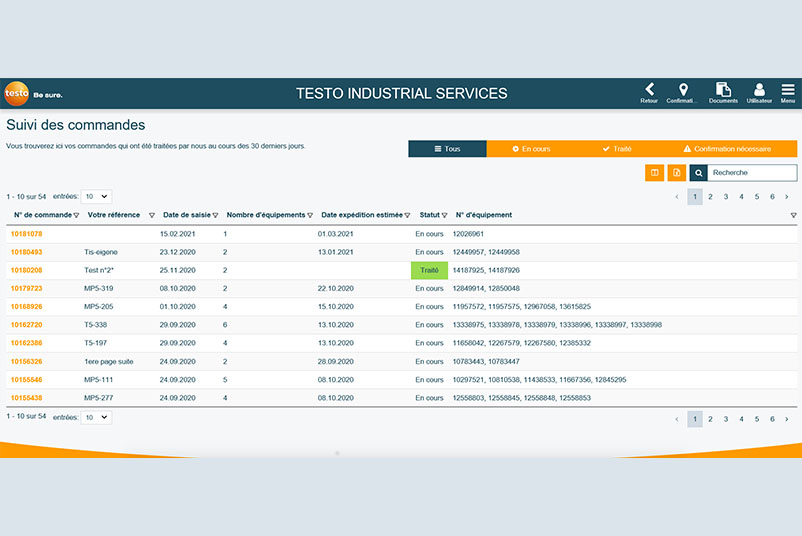The image size is (802, 536).
Task: Click page 1 in bottom pagination
Action: pos(695,419)
